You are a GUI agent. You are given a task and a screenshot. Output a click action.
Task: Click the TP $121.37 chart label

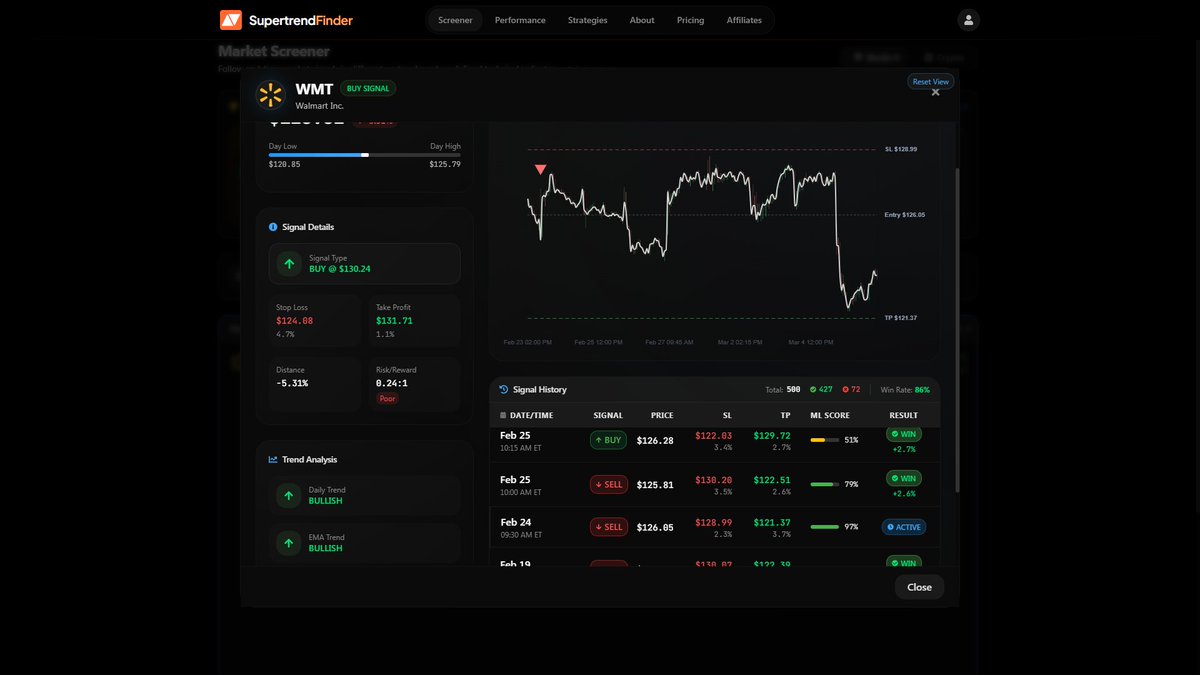click(901, 318)
